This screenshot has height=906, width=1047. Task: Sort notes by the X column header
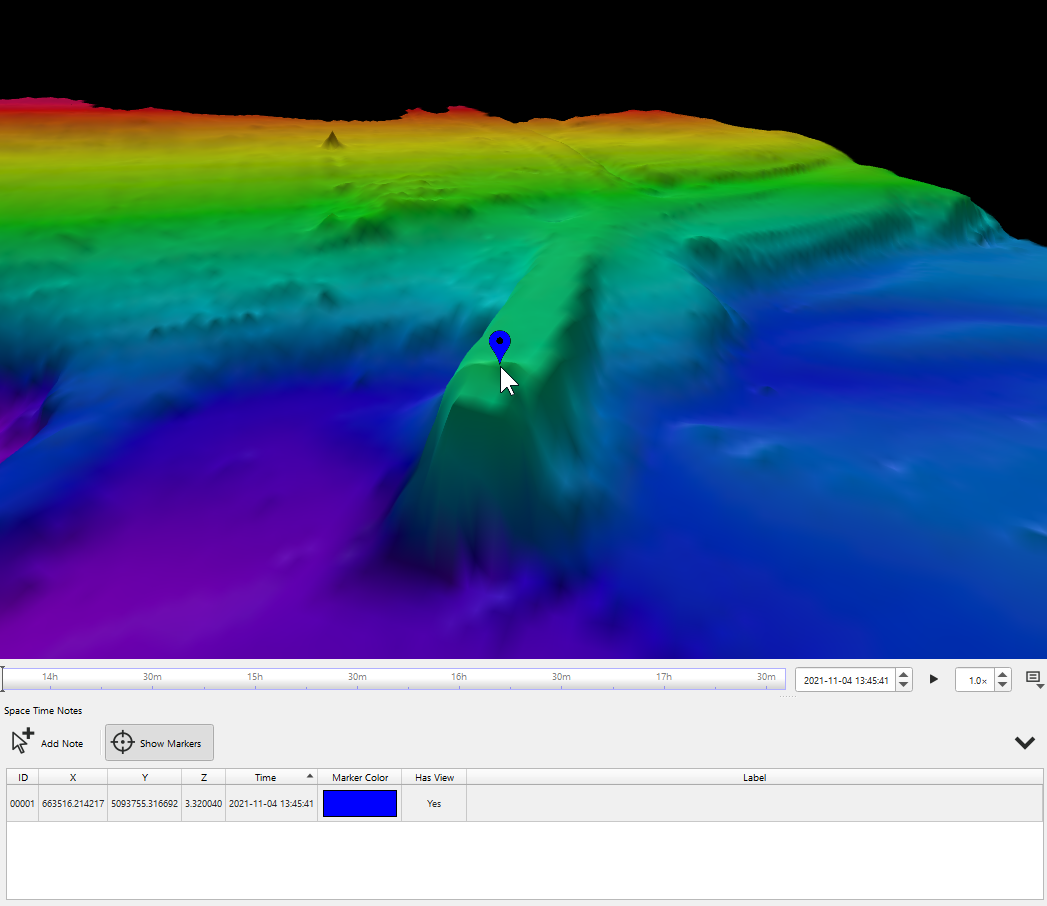click(x=73, y=777)
